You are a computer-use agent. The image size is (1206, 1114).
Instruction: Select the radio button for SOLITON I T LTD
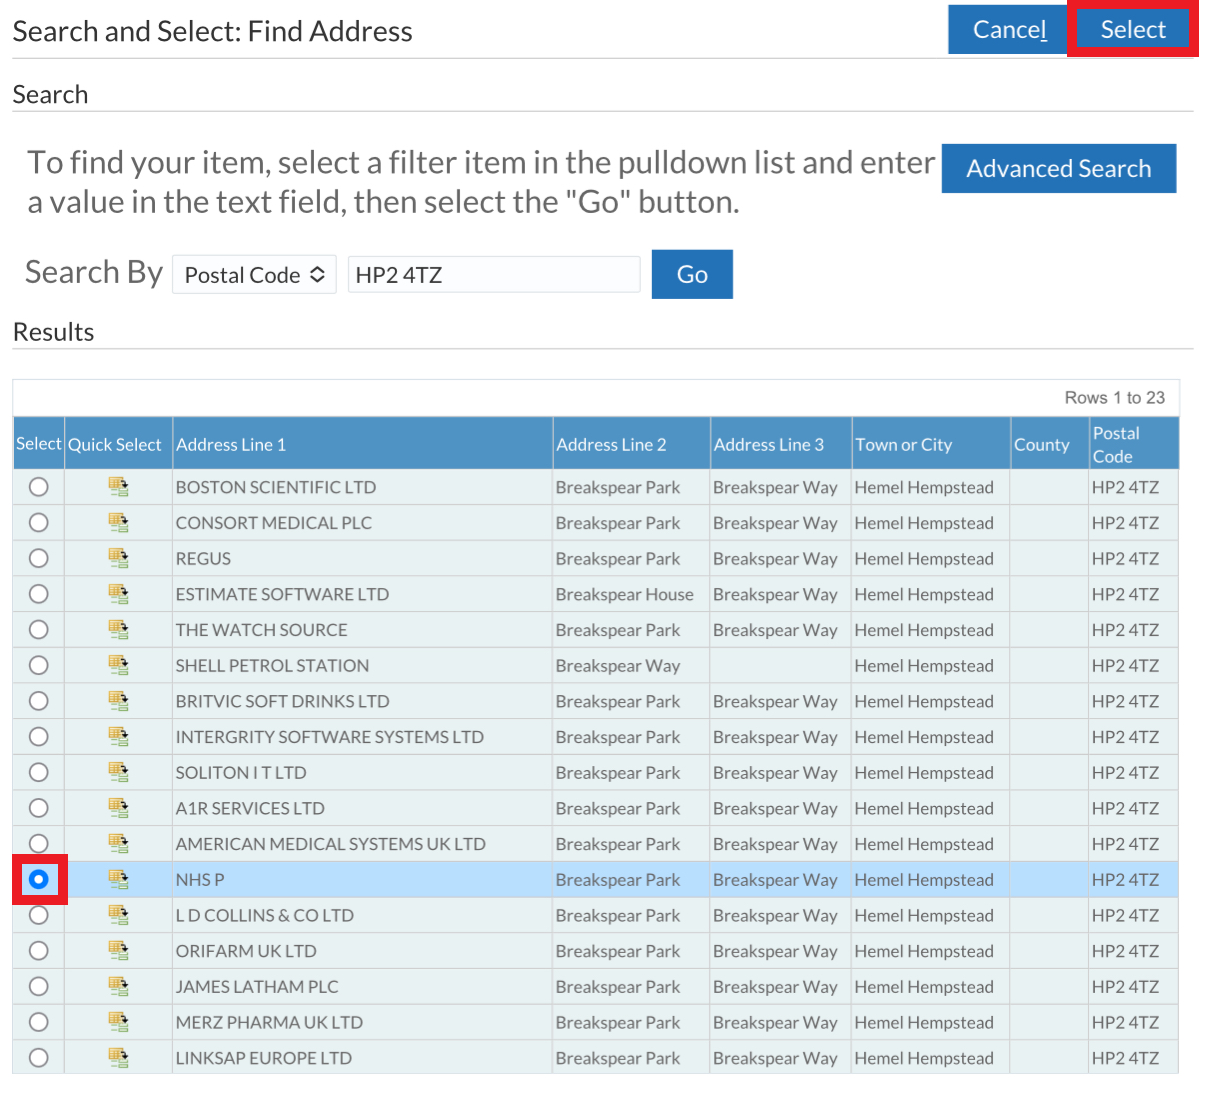38,772
